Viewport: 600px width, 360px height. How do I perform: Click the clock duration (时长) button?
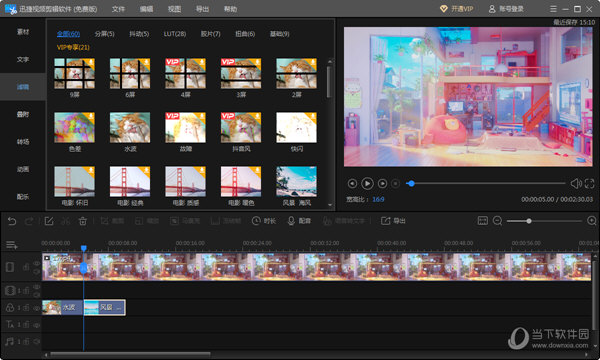pos(264,221)
